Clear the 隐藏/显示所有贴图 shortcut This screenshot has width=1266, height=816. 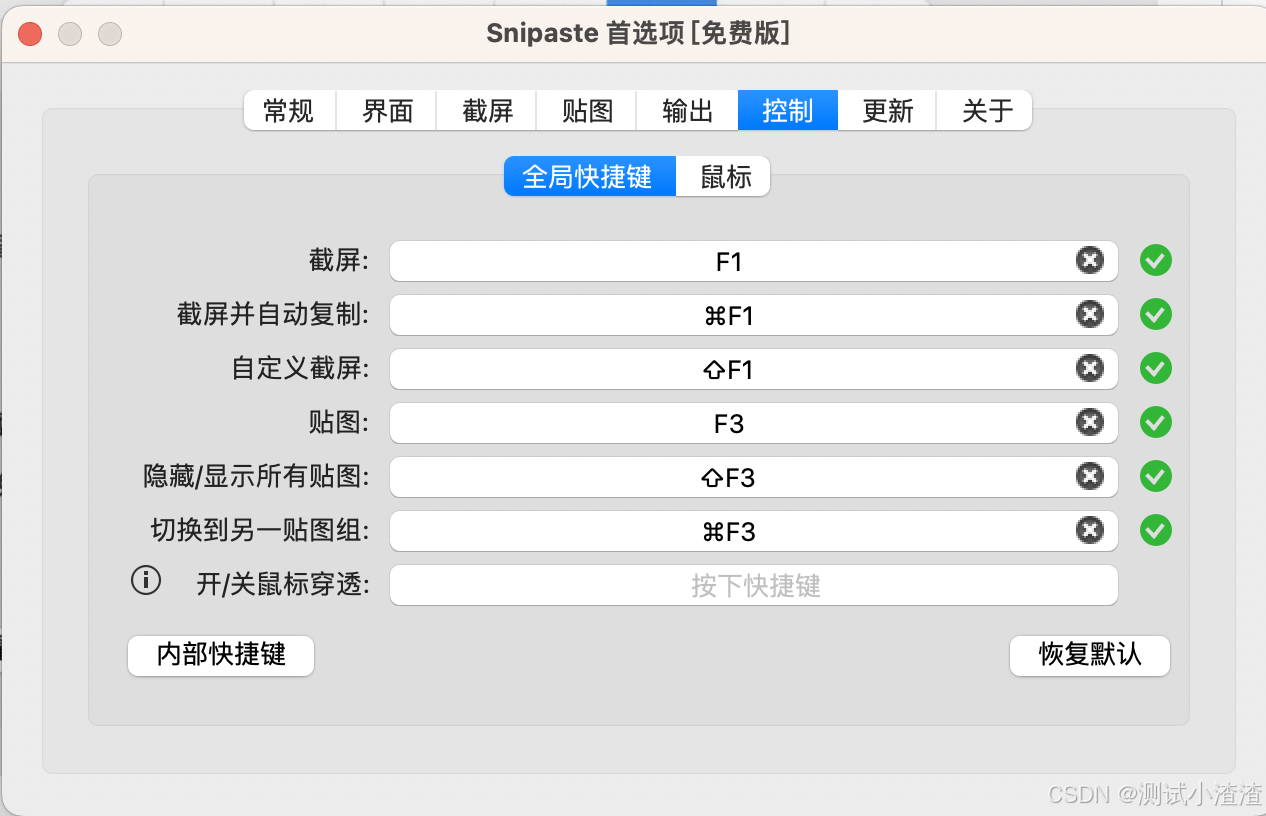[x=1089, y=477]
